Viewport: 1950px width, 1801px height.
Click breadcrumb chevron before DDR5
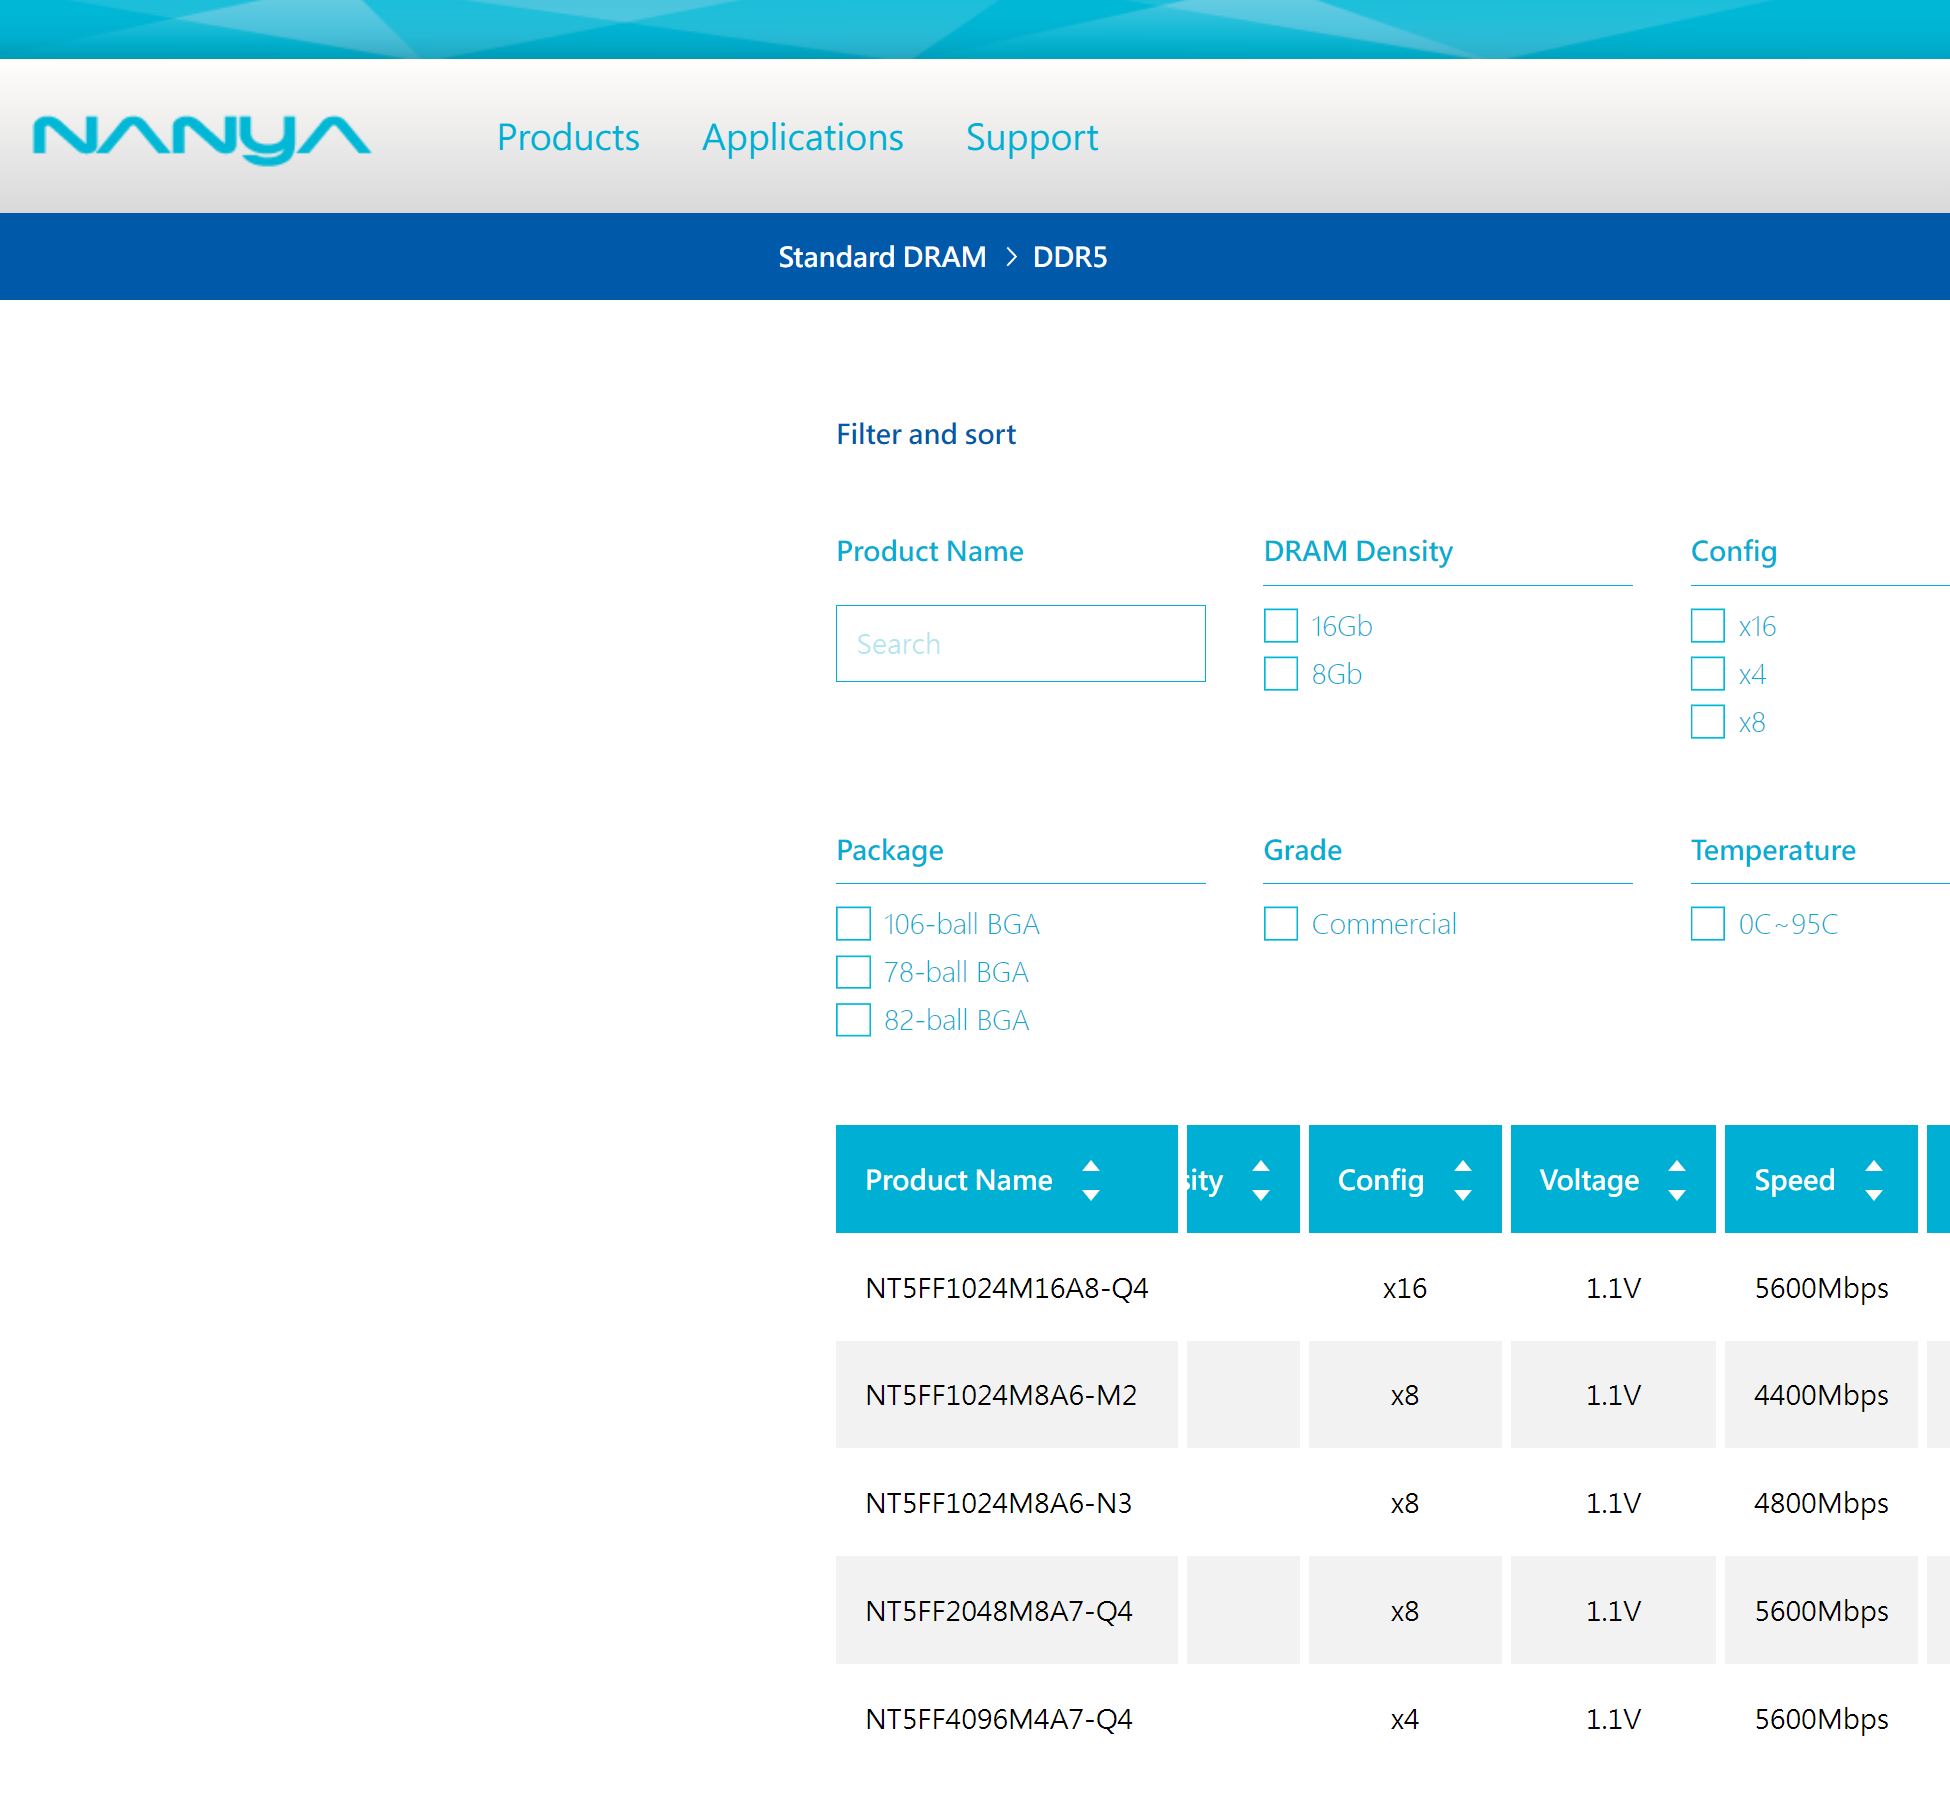click(x=1011, y=257)
